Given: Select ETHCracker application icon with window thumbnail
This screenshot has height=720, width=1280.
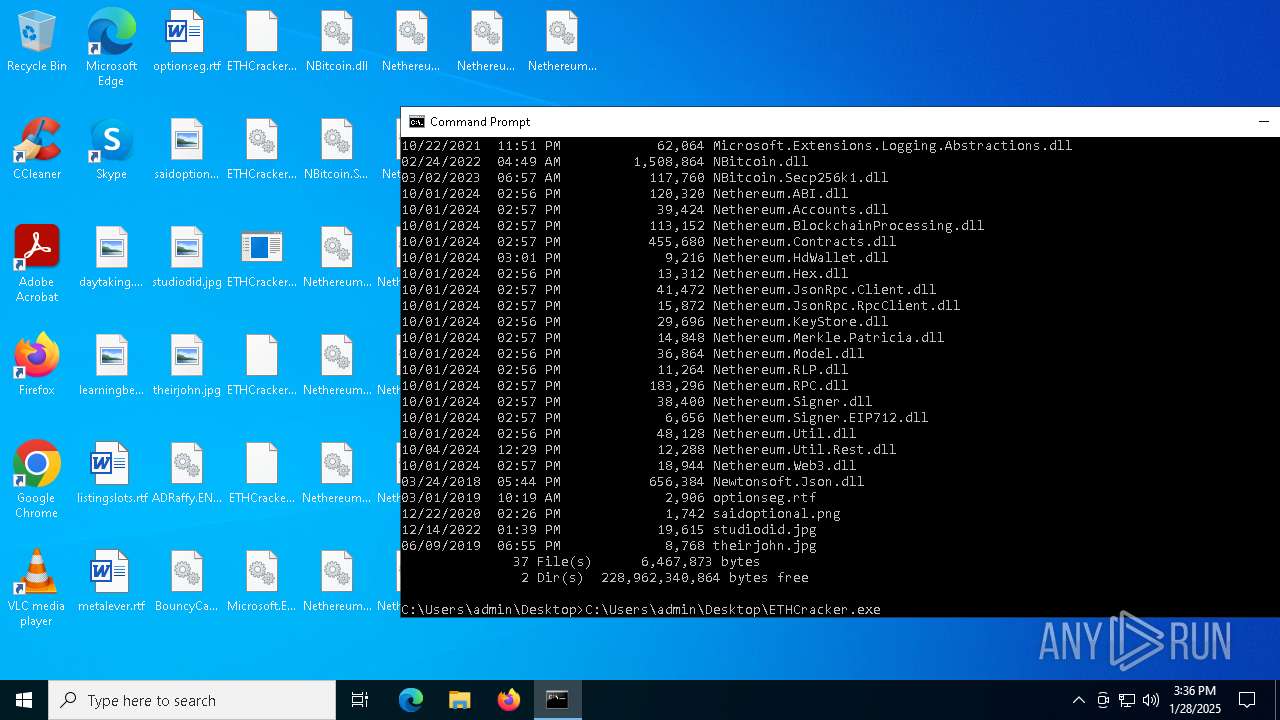Looking at the screenshot, I should (262, 258).
